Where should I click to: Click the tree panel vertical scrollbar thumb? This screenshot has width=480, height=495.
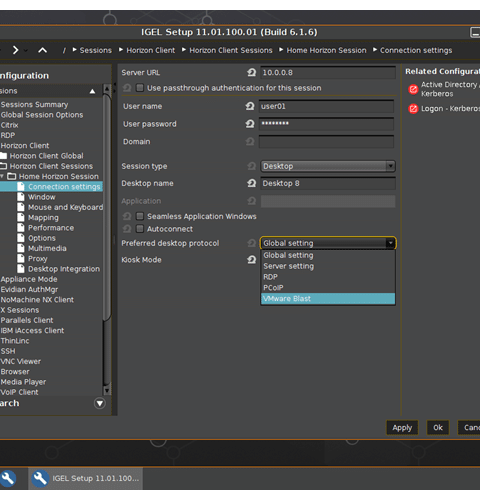(x=107, y=207)
